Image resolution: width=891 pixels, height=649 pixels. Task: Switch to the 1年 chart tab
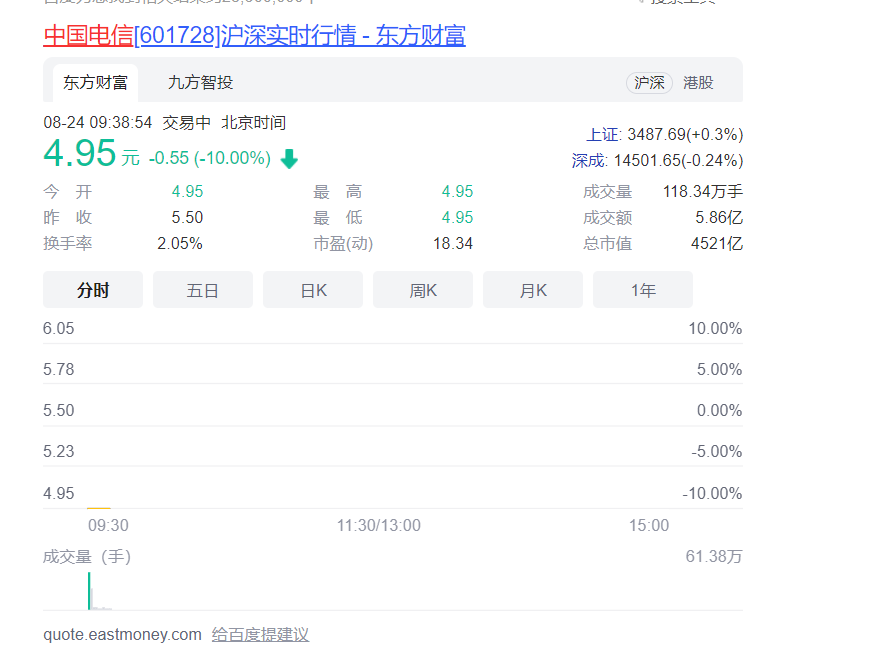click(x=643, y=290)
